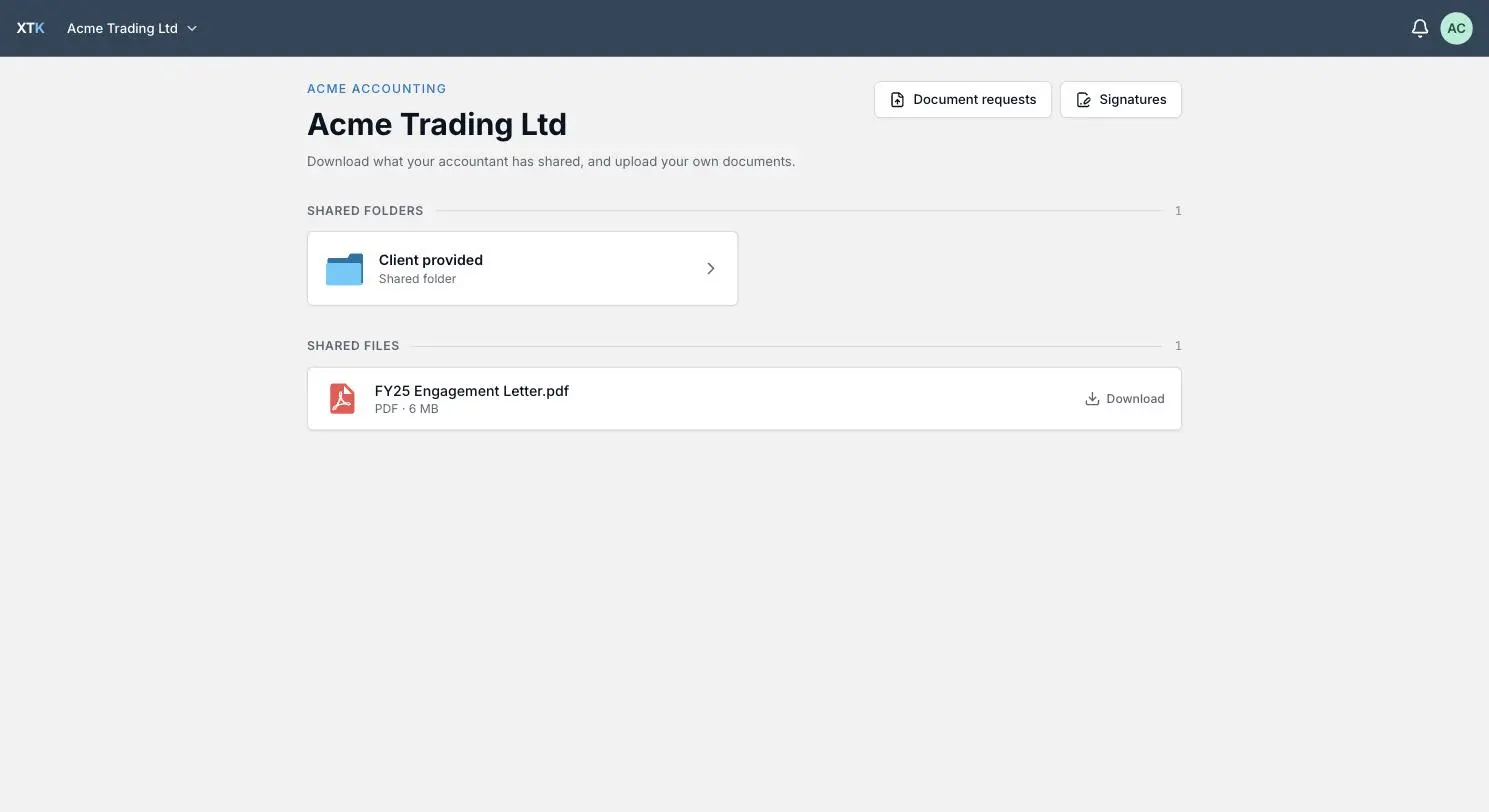Expand Client provided folder chevron
The height and width of the screenshot is (812, 1489).
point(711,268)
